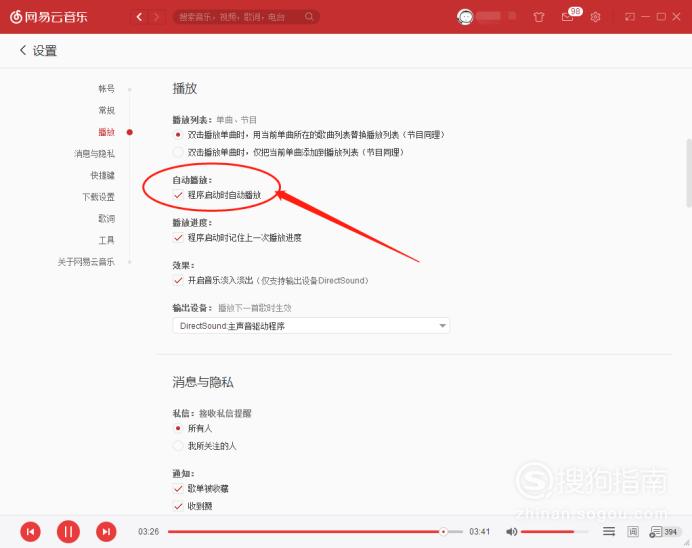Go to 关于网易云音乐 section
Image resolution: width=692 pixels, height=548 pixels.
(86, 262)
